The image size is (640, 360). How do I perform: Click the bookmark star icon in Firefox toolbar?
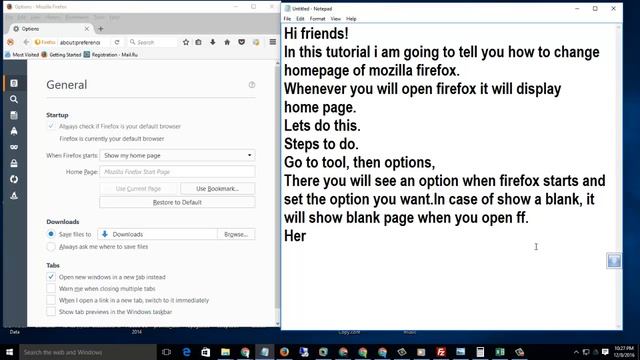click(186, 42)
